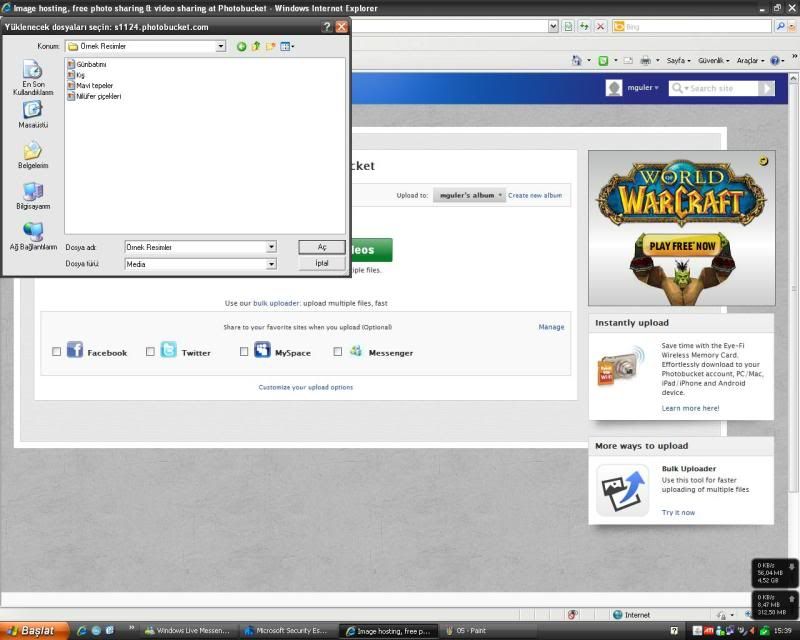Click the Aç button
The image size is (800, 640).
(x=322, y=247)
